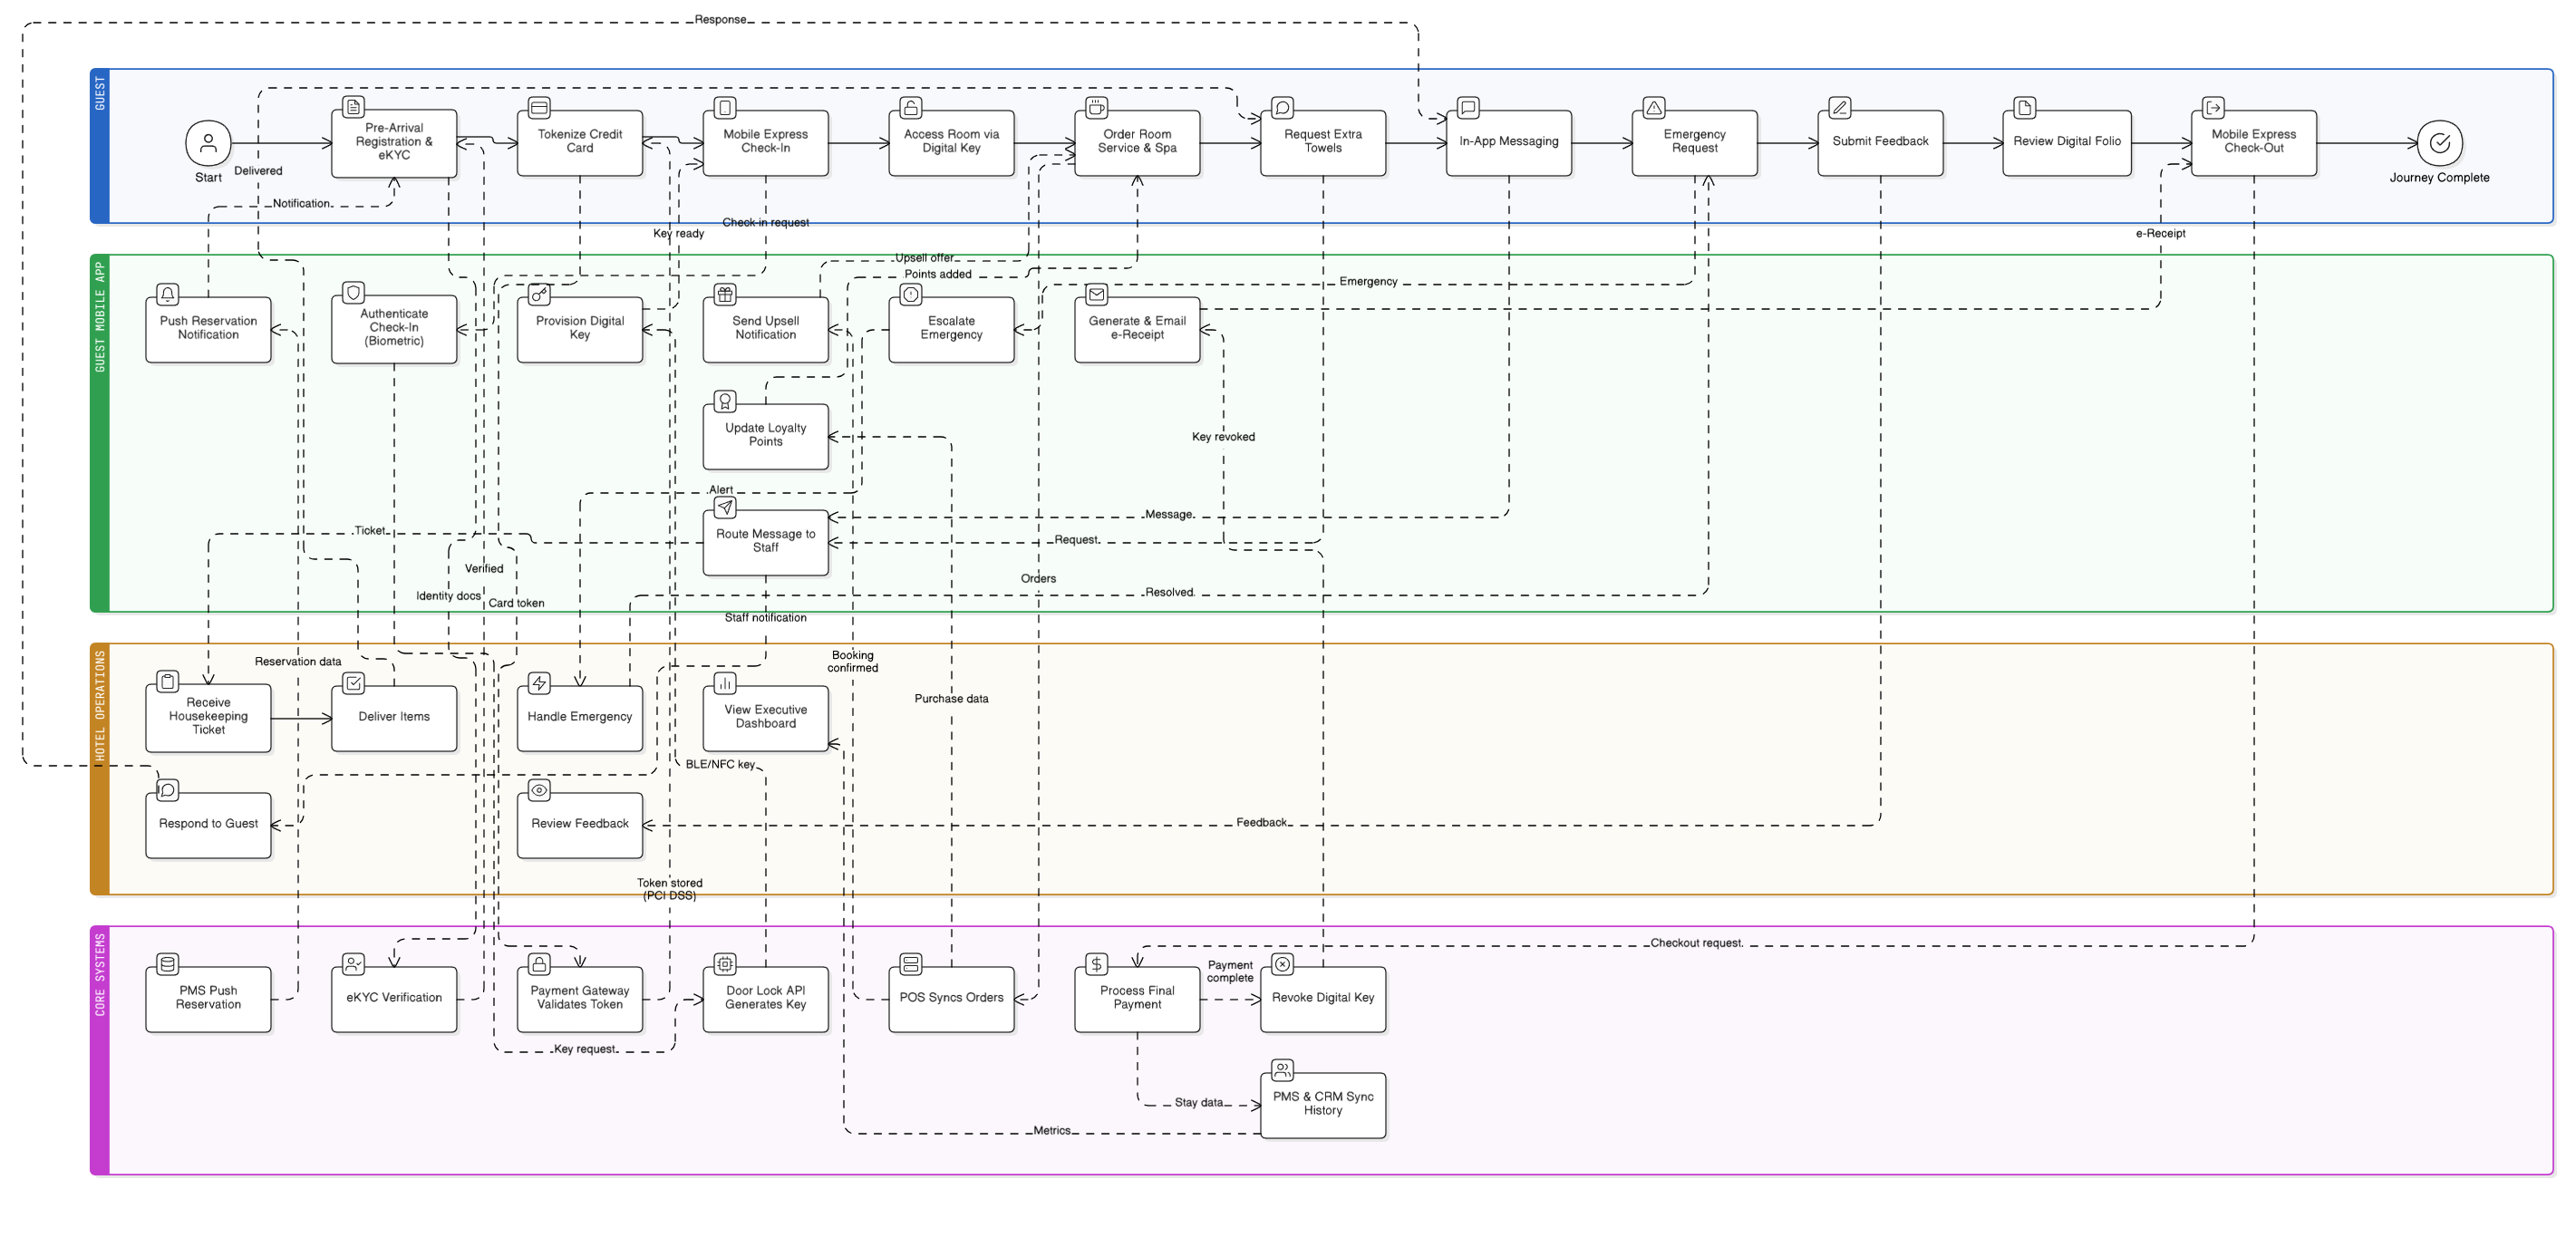Screen dimensions: 2576x1247
Task: Click the lightning icon on Handle Emergency
Action: coord(538,684)
